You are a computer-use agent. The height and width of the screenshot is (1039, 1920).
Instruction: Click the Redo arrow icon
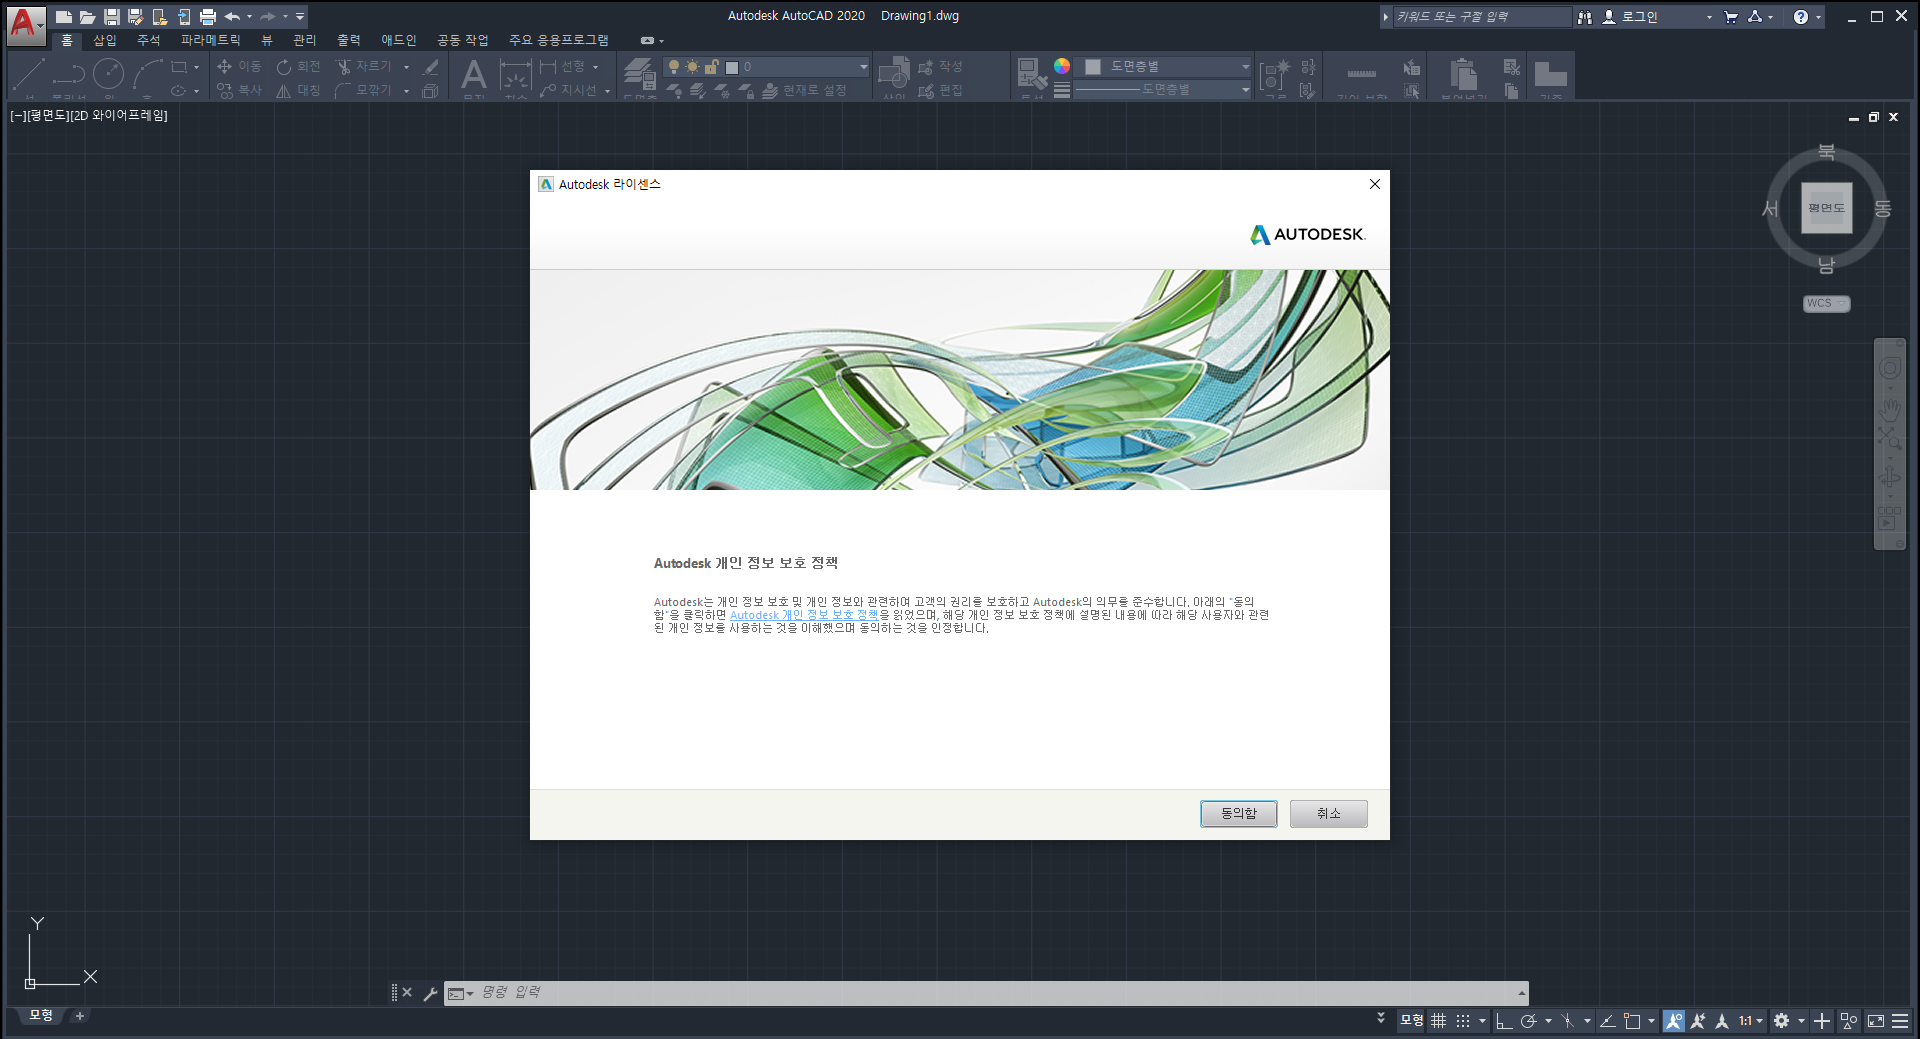[x=268, y=16]
